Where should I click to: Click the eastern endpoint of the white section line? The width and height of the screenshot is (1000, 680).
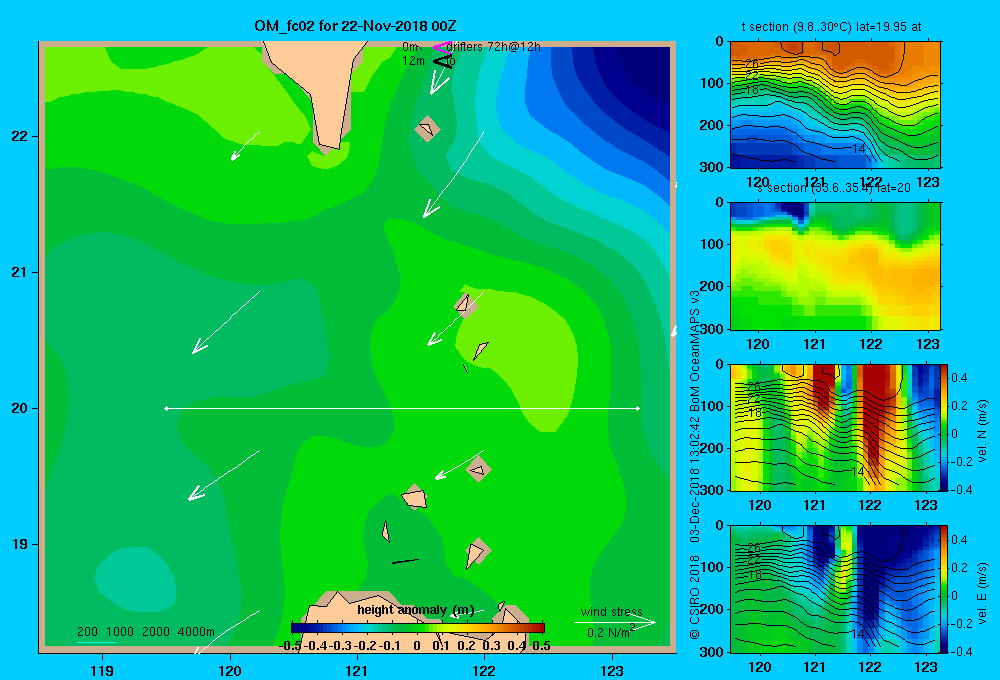[x=638, y=408]
